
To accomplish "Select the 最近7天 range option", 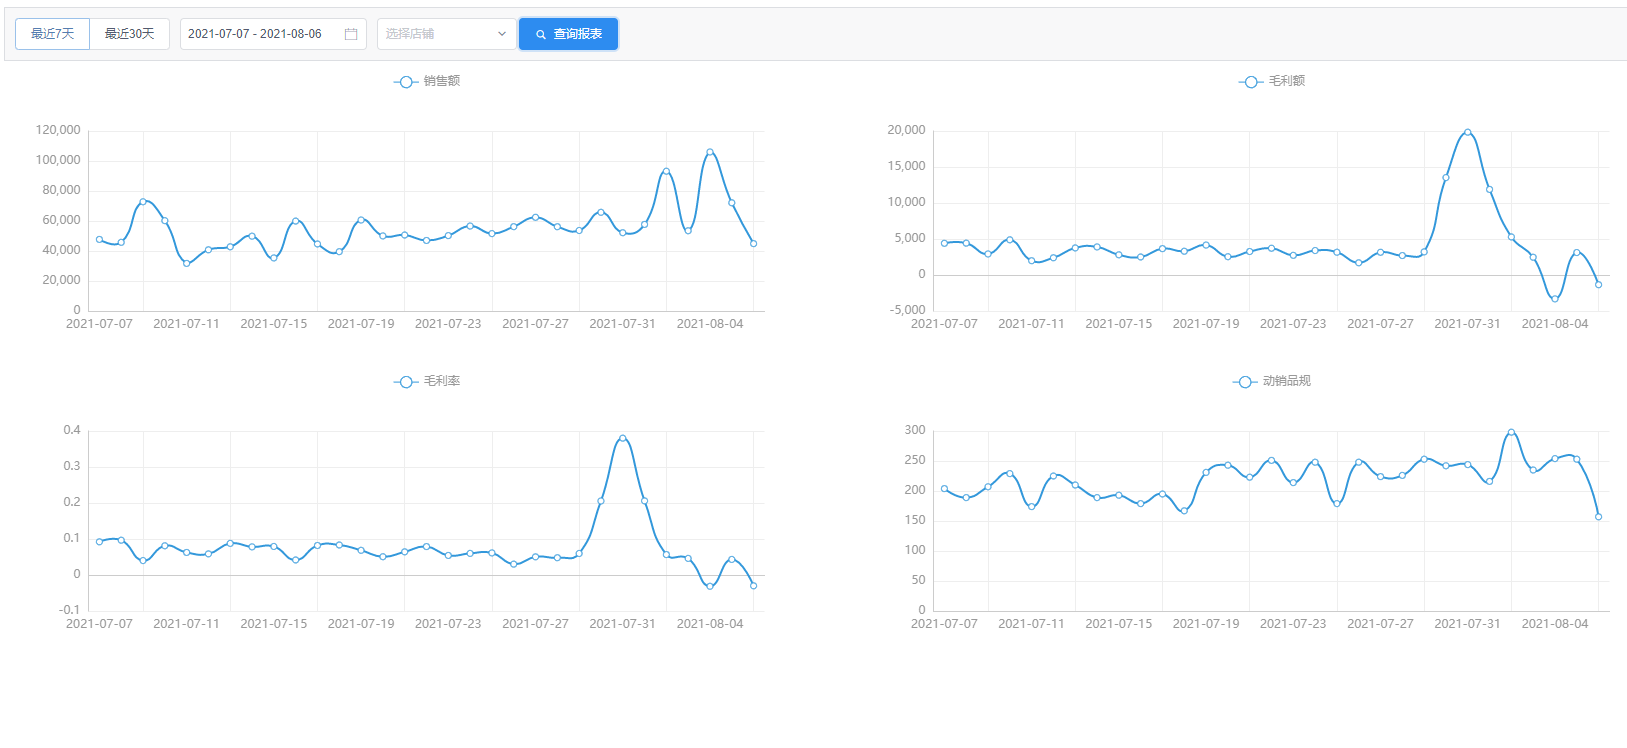I will (52, 34).
